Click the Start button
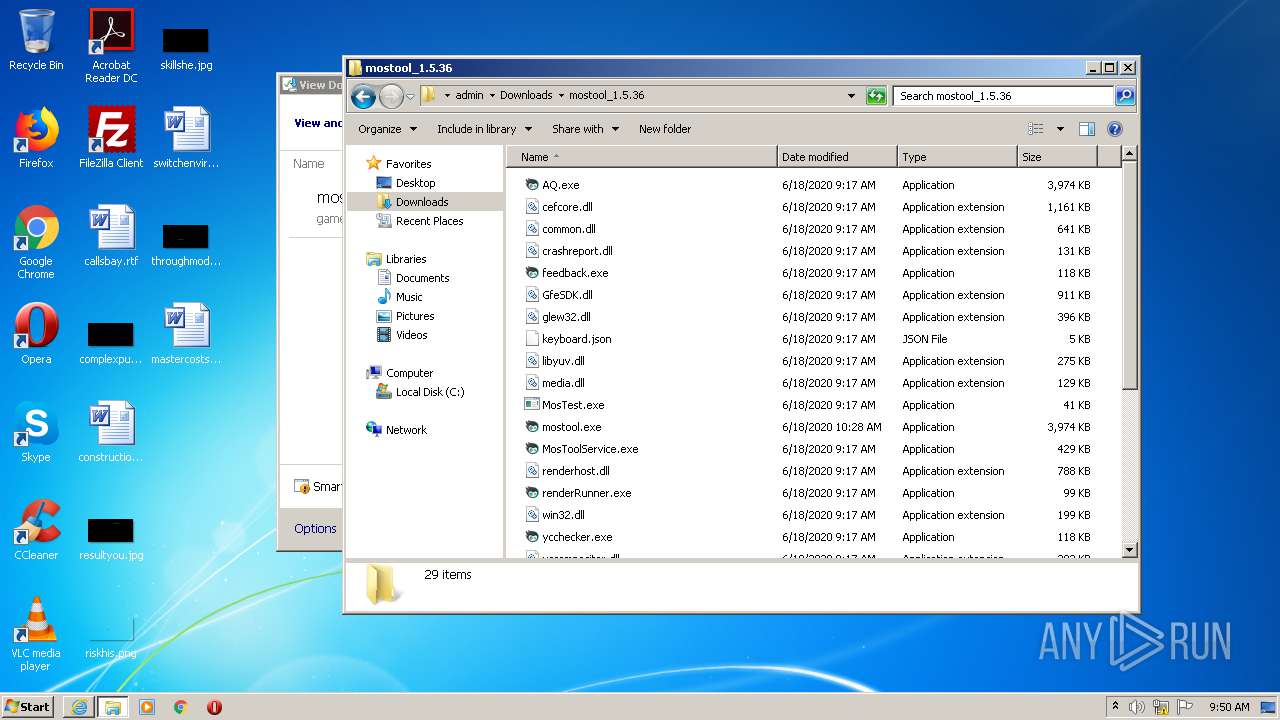Viewport: 1280px width, 720px height. pos(28,707)
